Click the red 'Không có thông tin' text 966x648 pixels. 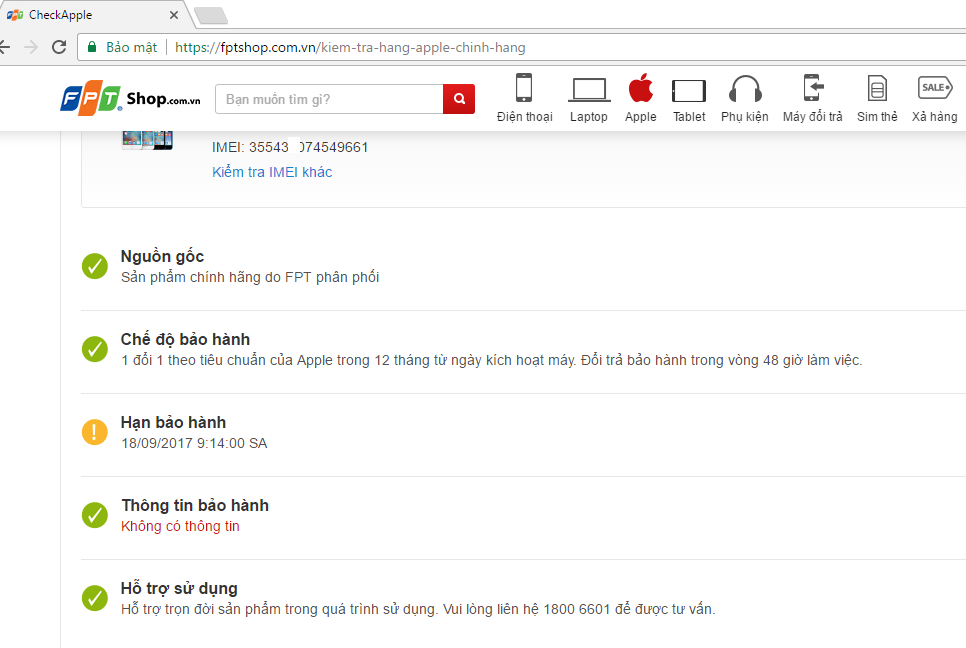(181, 526)
